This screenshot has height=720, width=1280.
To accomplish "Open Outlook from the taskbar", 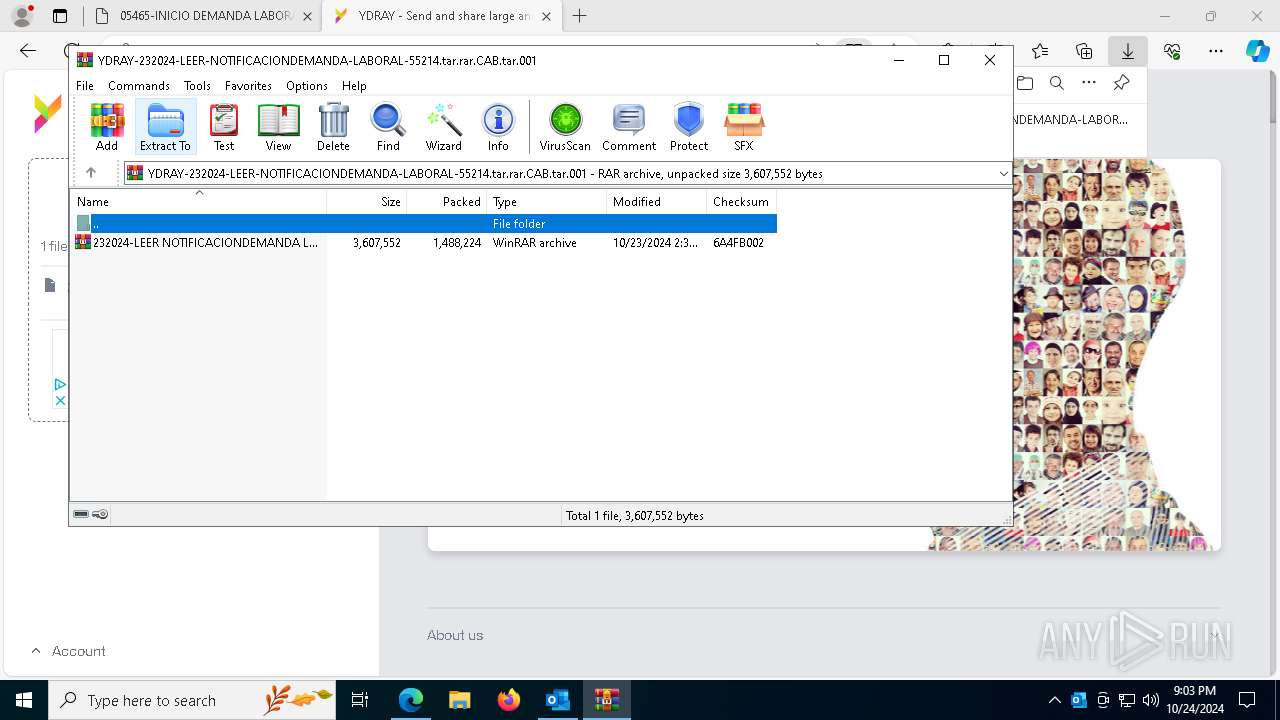I will pyautogui.click(x=557, y=700).
